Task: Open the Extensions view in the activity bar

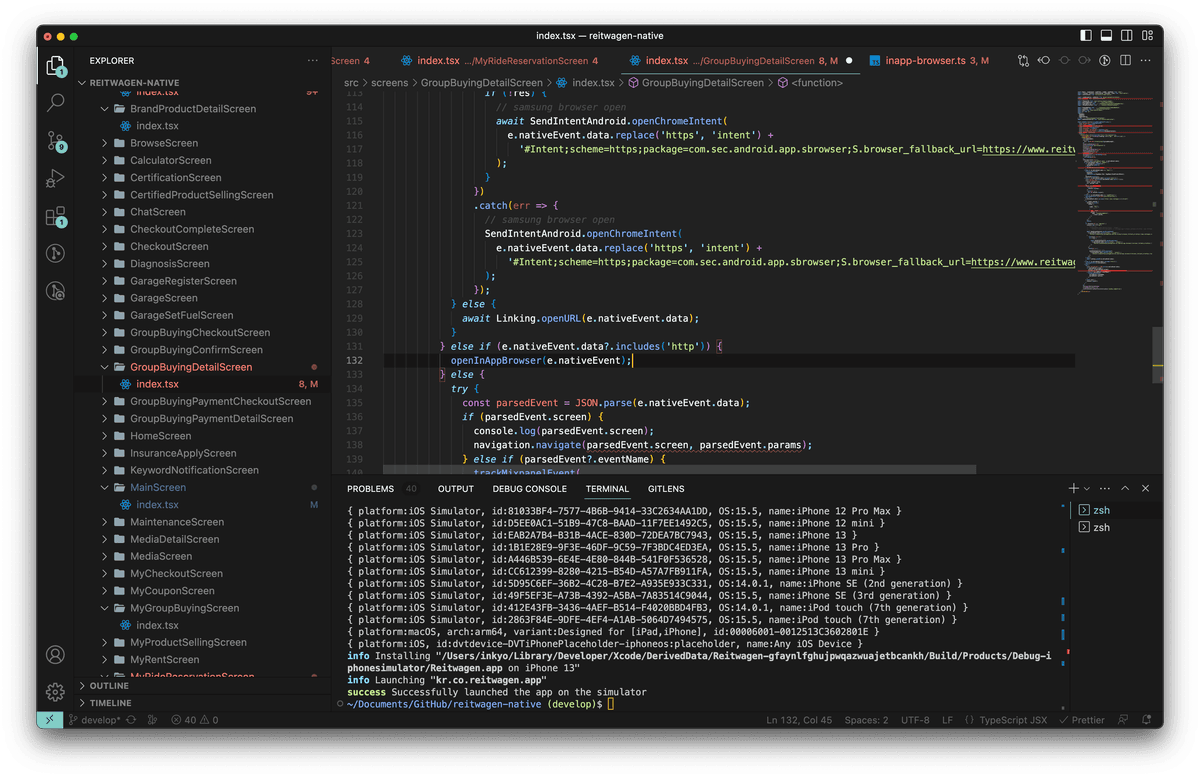Action: 56,216
